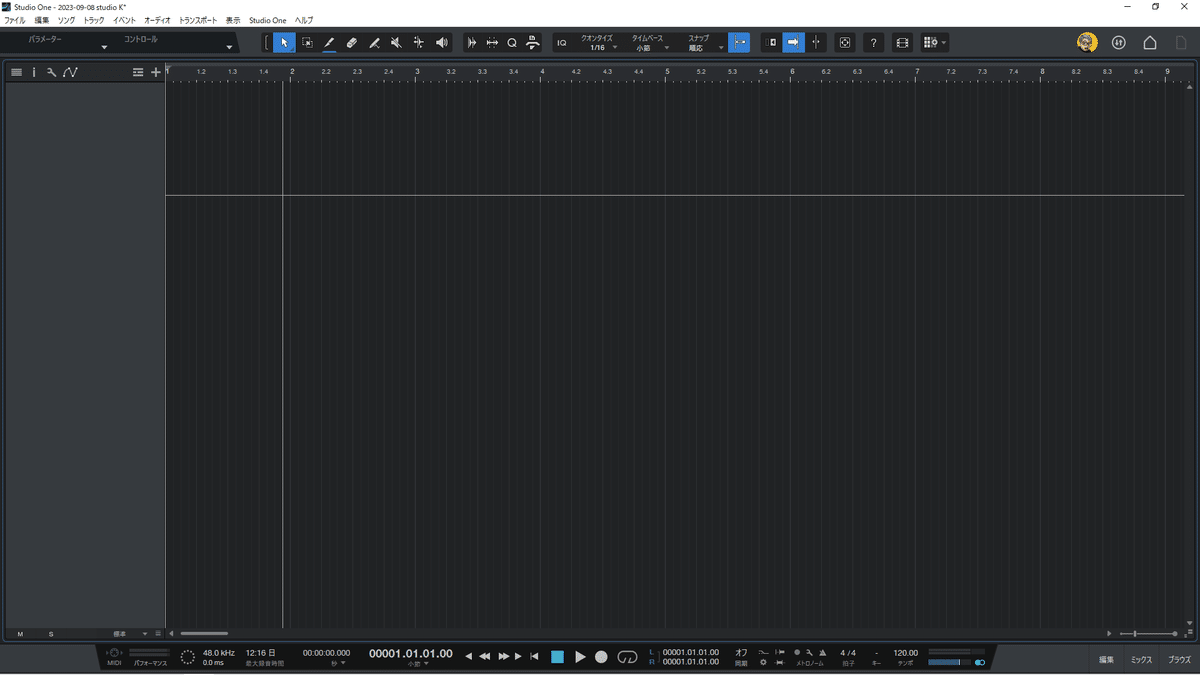
Task: Toggle cursor follows edit position
Action: (x=770, y=43)
